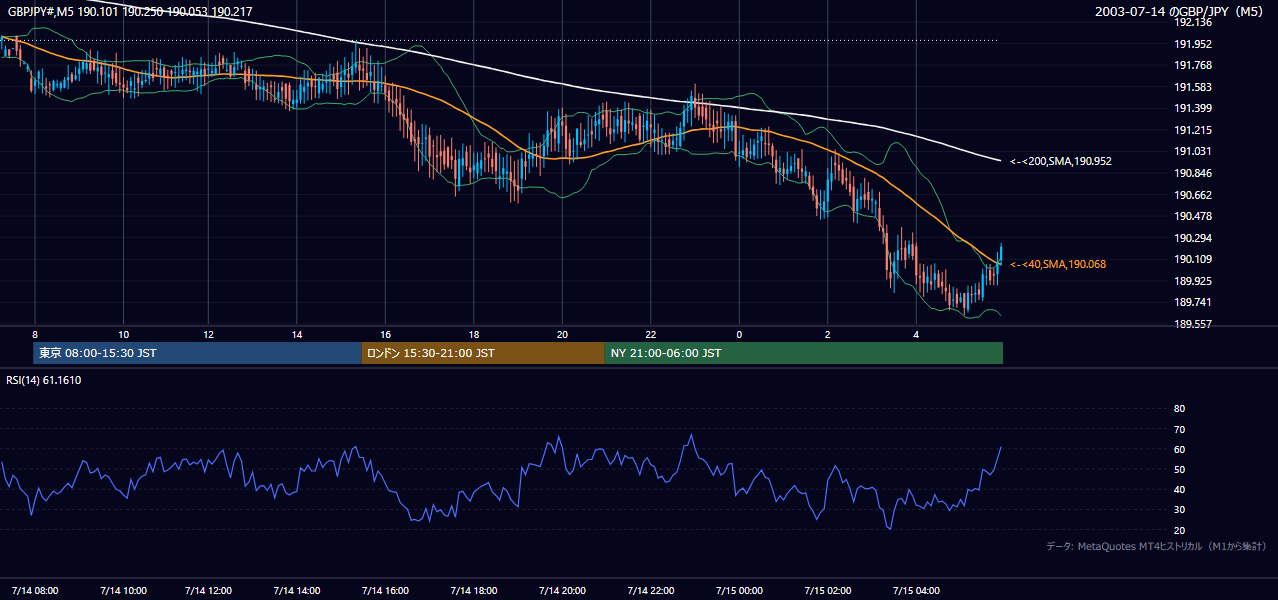Click RSI scale label 40
This screenshot has width=1278, height=600.
[x=1179, y=489]
